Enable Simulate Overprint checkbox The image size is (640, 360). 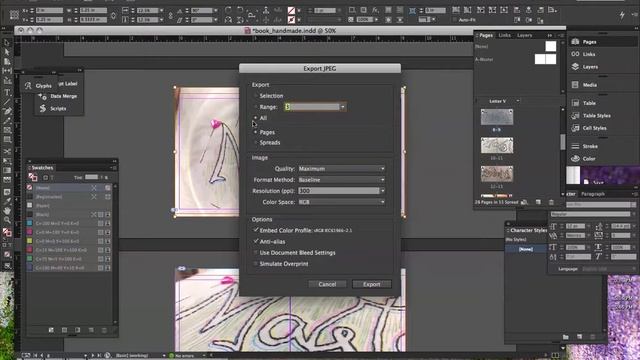point(256,264)
